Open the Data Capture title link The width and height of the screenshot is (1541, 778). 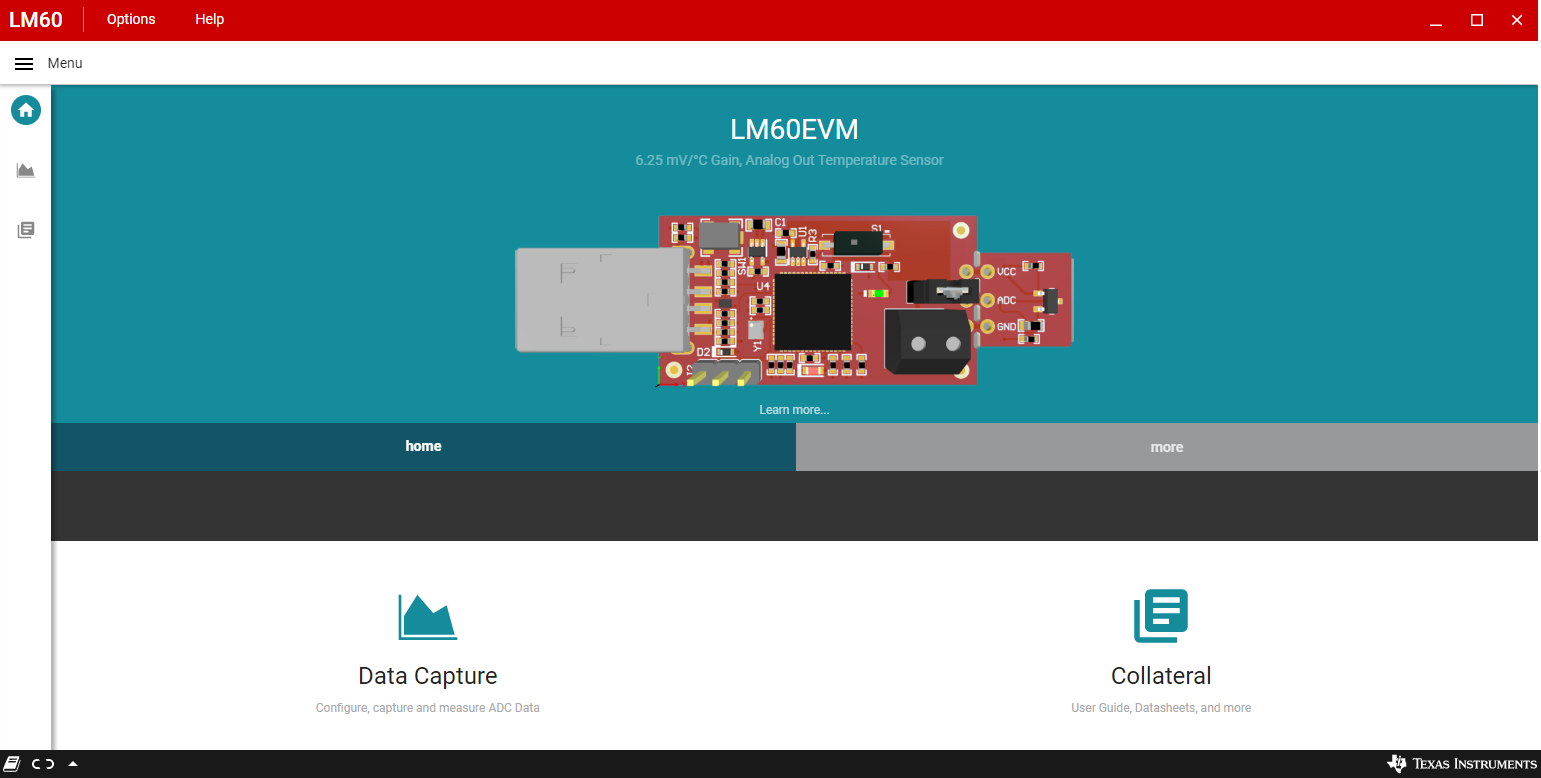427,676
